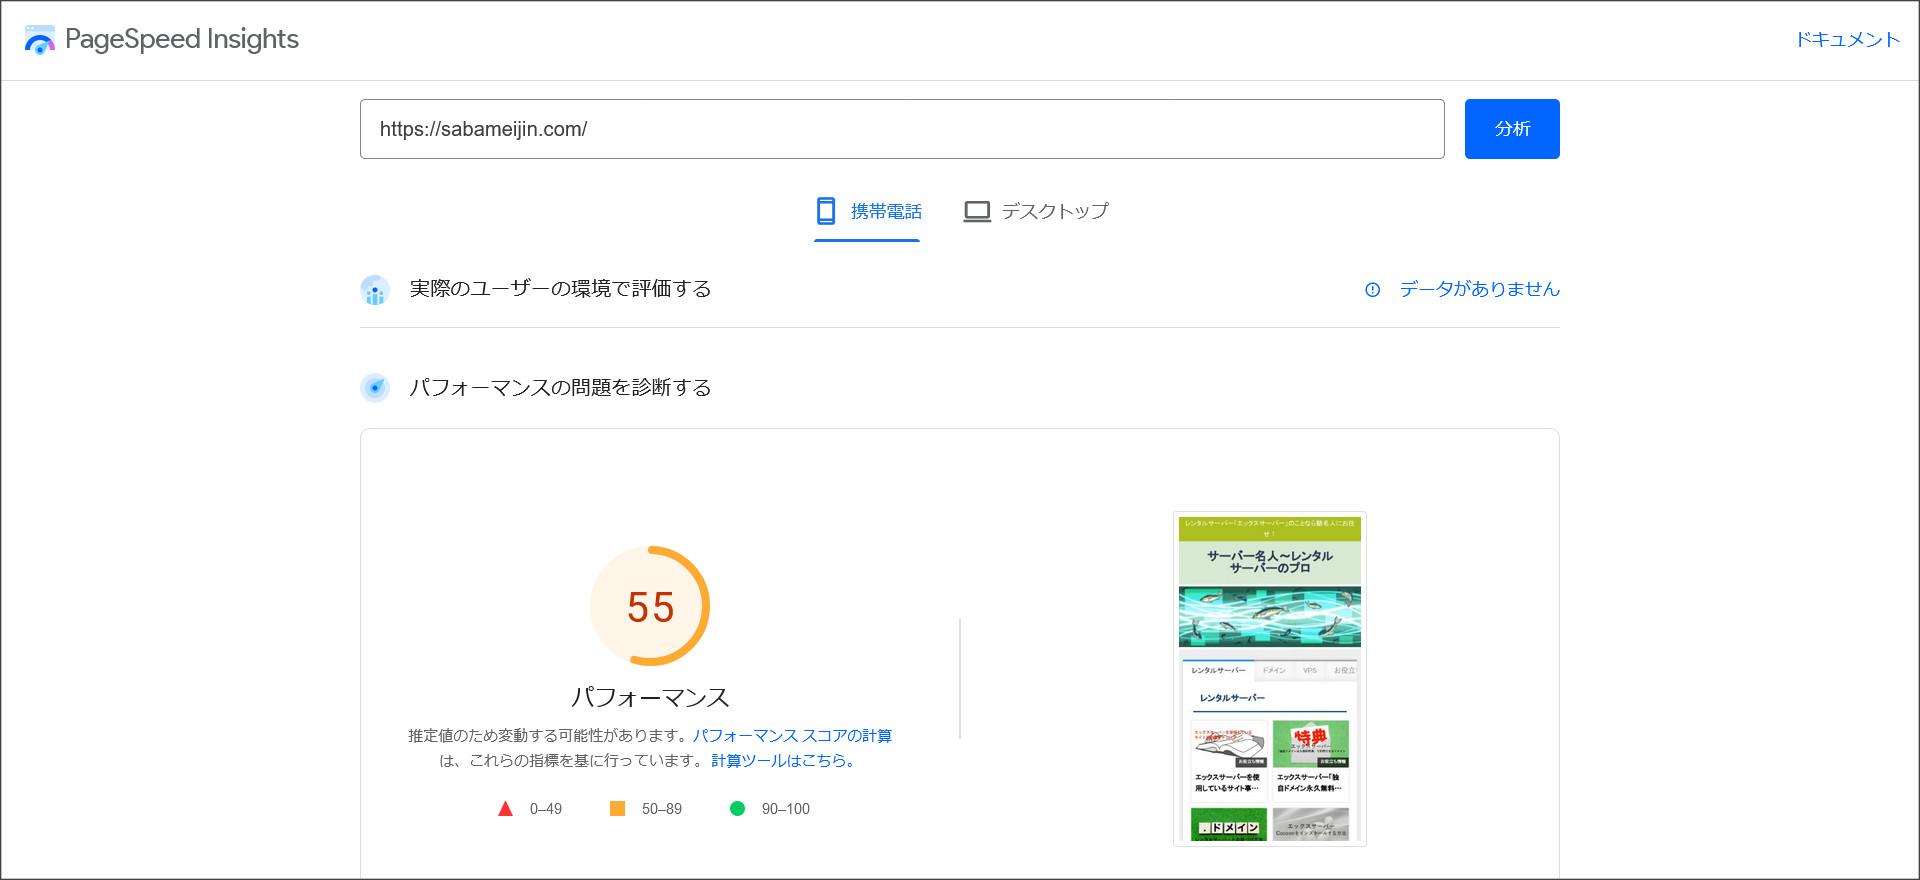Click 実際のユーザーの環境で評価する heading
The width and height of the screenshot is (1920, 880).
click(560, 289)
